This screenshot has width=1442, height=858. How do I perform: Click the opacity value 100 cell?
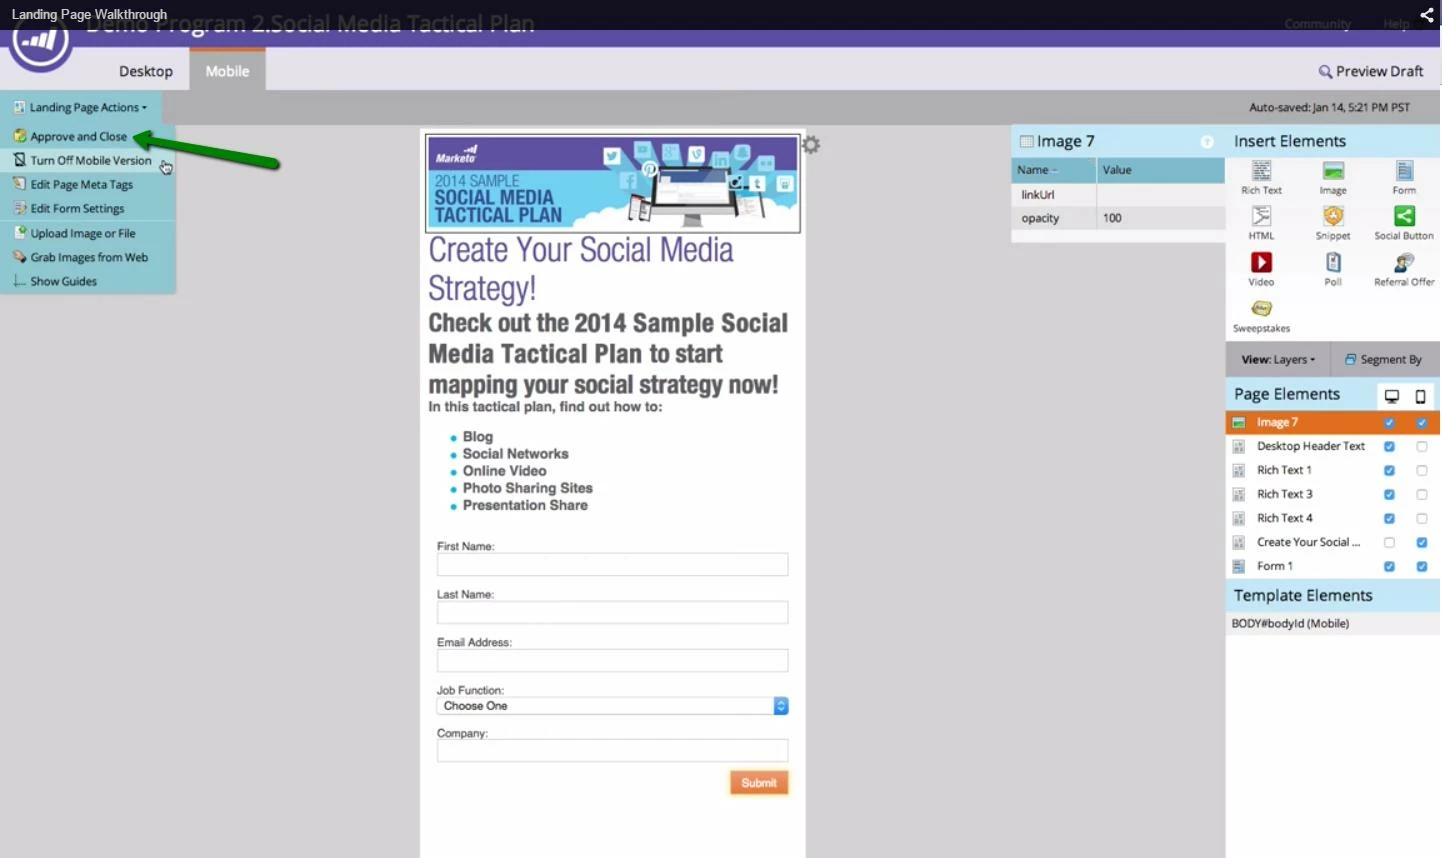(1160, 218)
